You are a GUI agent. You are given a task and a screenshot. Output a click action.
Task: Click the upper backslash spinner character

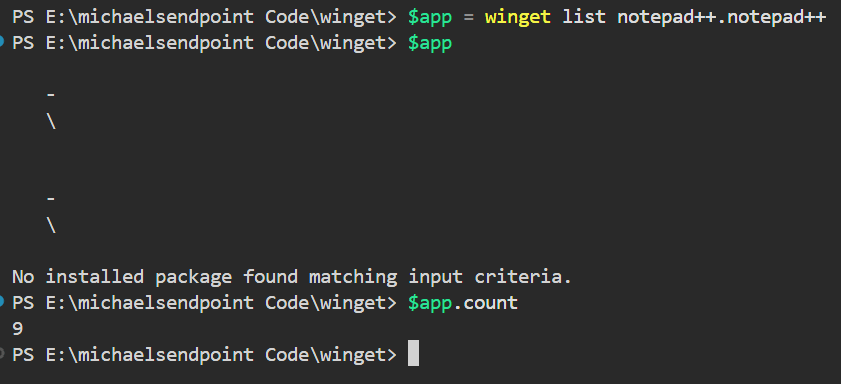(51, 122)
